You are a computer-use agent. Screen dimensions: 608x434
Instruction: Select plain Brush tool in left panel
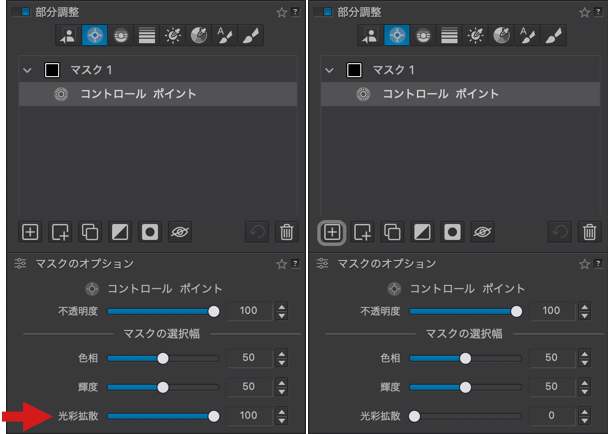pyautogui.click(x=250, y=36)
